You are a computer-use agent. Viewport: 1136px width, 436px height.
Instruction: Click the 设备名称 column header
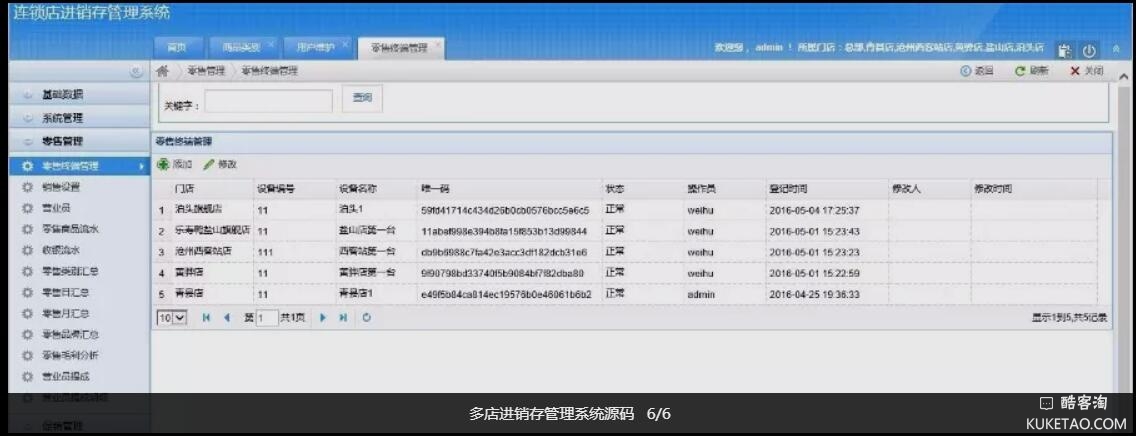tap(376, 188)
